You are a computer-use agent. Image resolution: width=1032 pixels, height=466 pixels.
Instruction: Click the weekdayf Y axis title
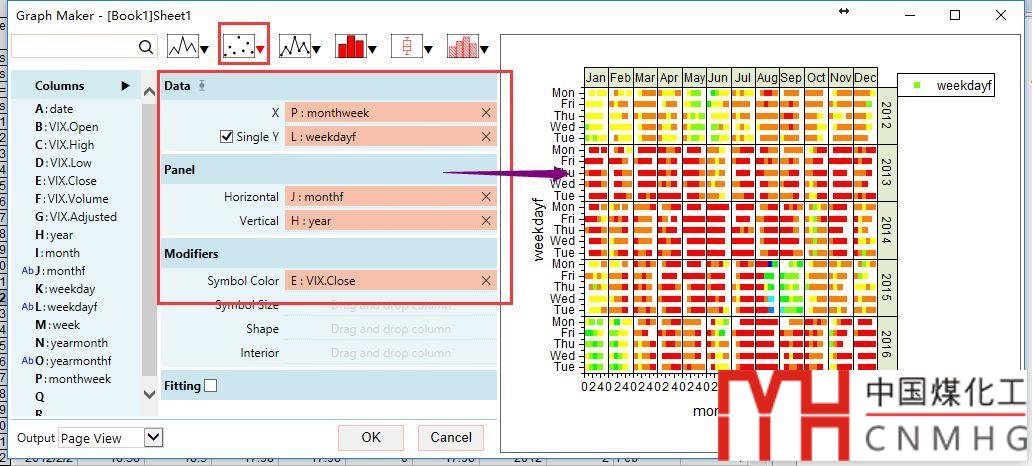pyautogui.click(x=539, y=229)
